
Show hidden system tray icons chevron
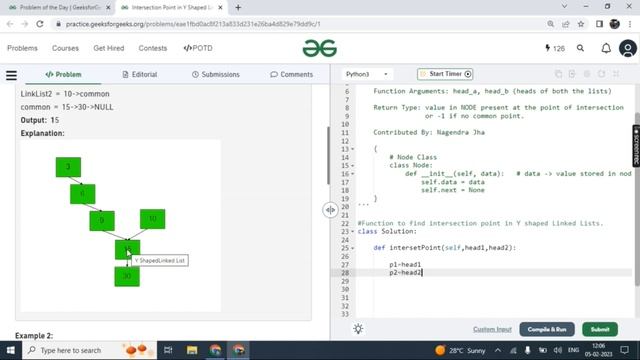tap(498, 350)
